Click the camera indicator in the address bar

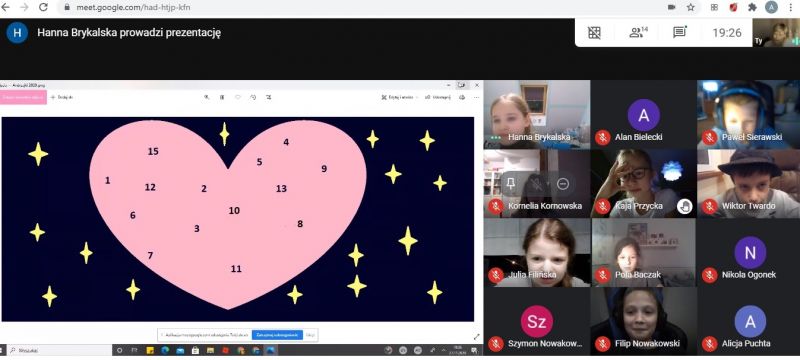click(672, 7)
